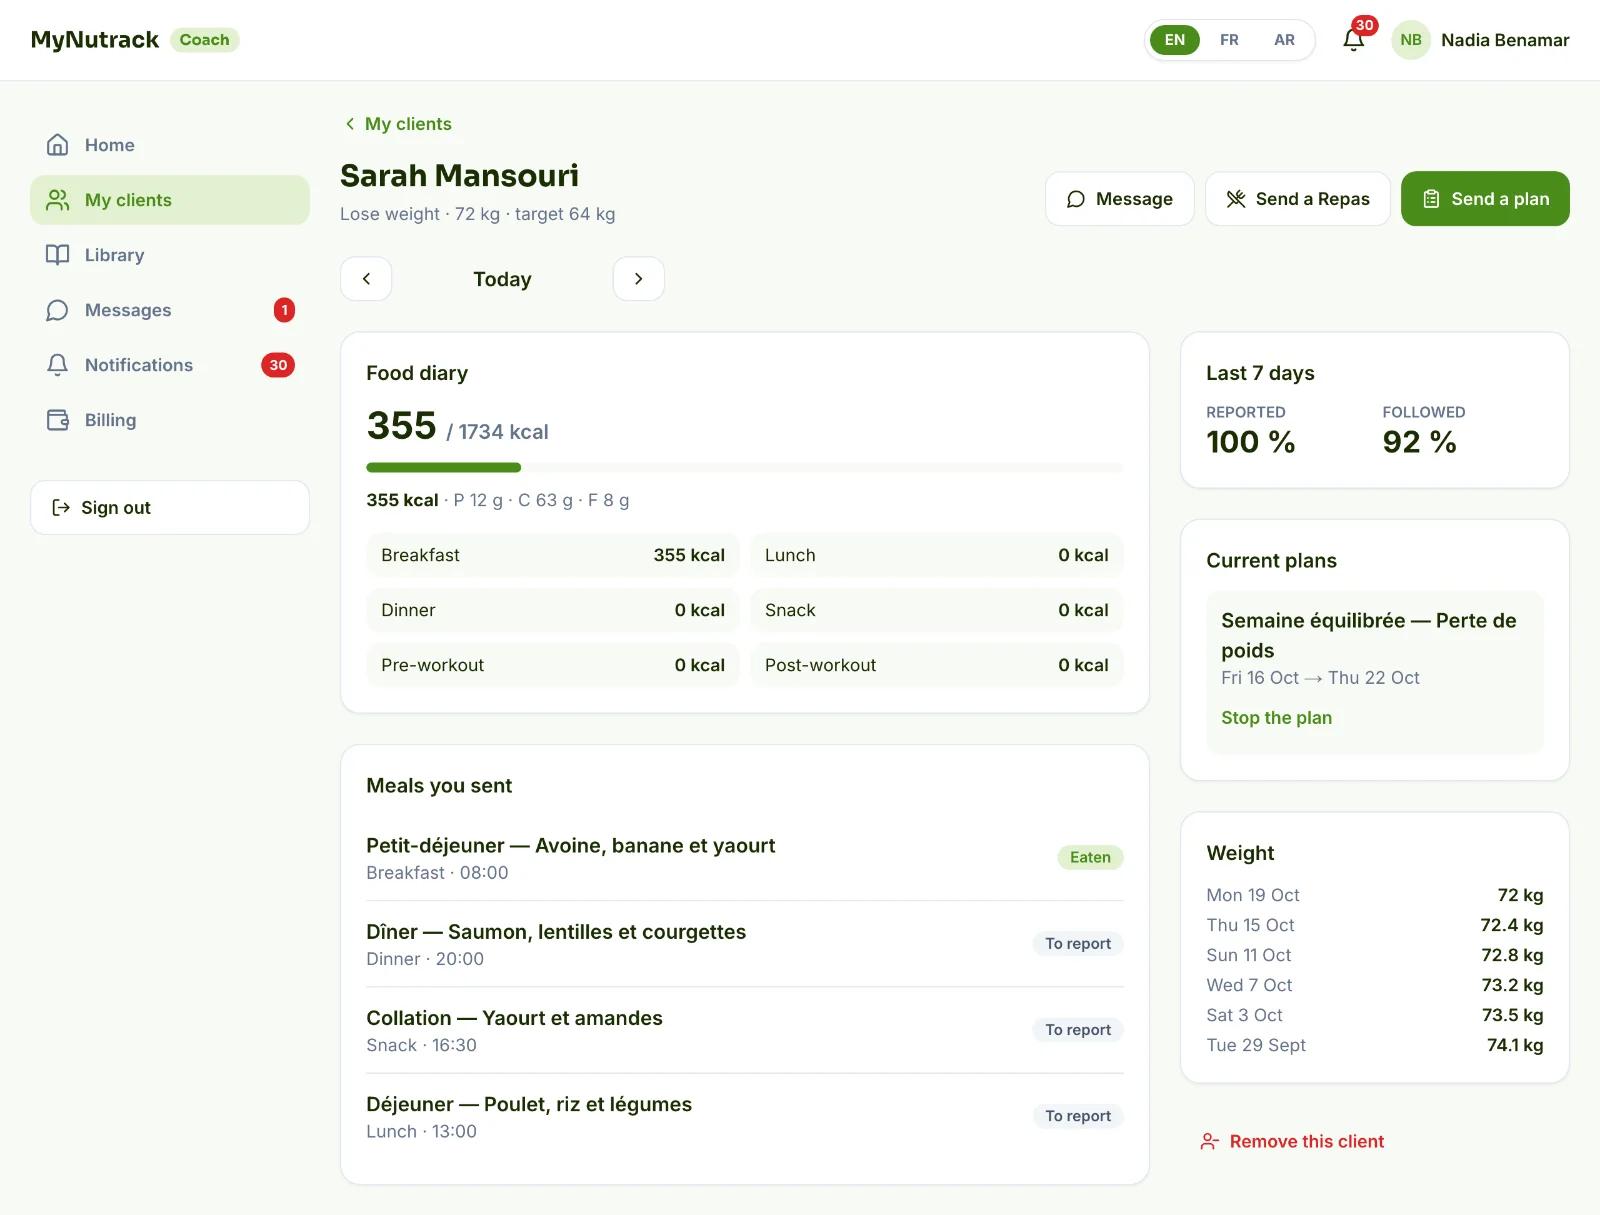Select the Pre-workout 0 kcal row
The width and height of the screenshot is (1600, 1215).
(x=553, y=665)
